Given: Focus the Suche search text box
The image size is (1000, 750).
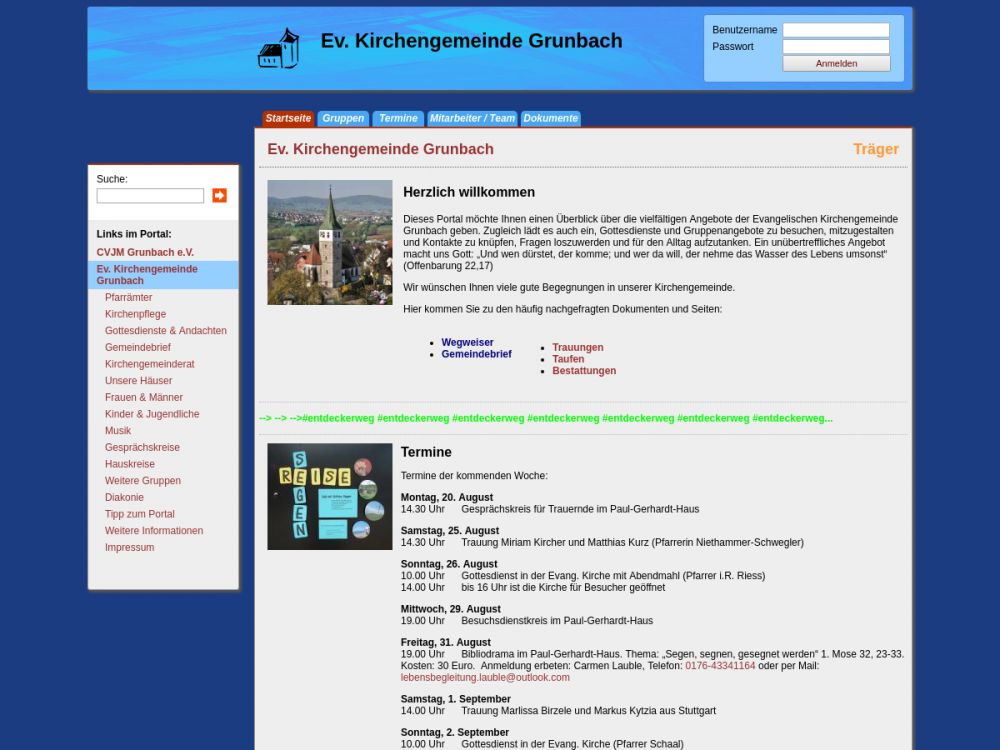Looking at the screenshot, I should coord(150,196).
